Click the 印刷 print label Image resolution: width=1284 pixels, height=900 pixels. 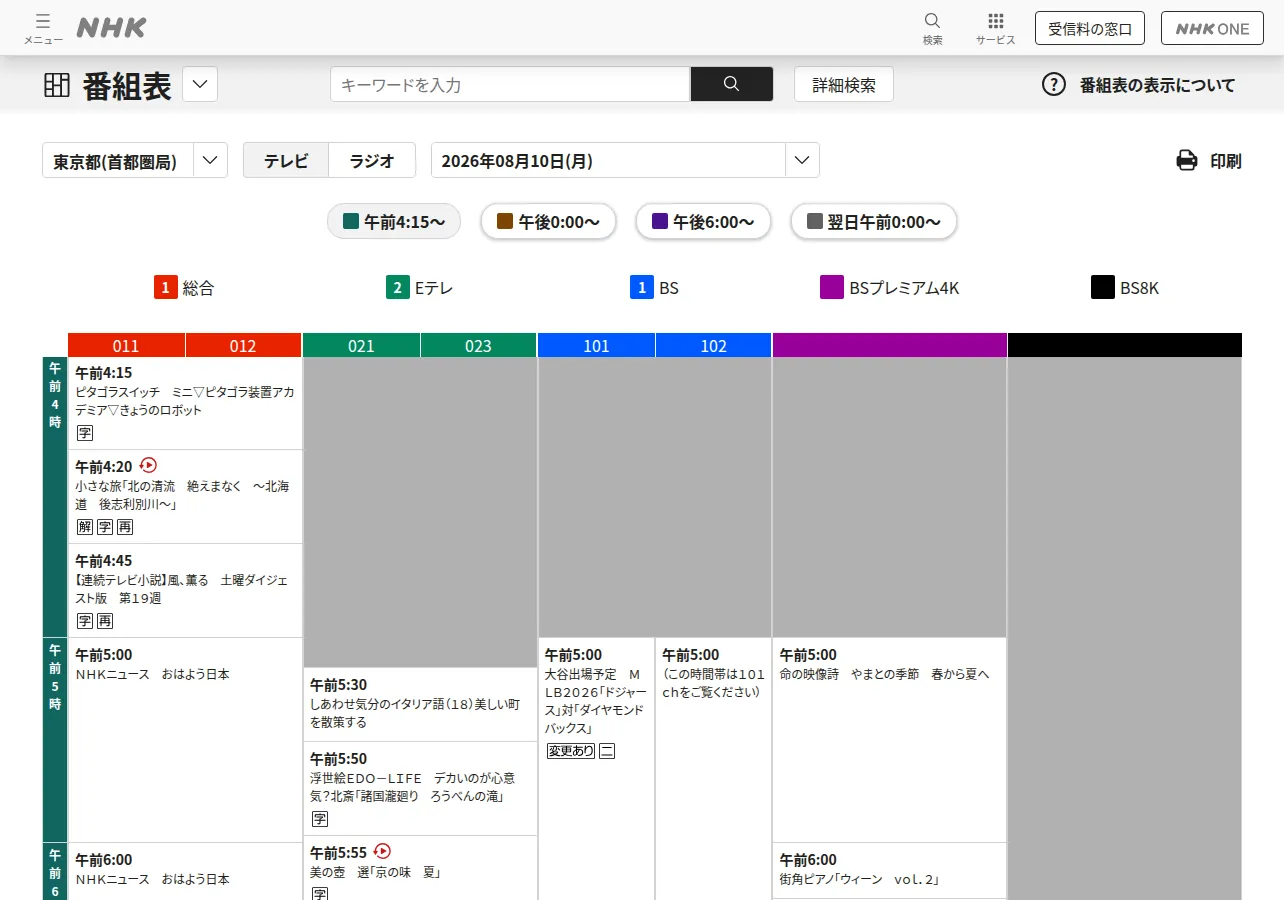coord(1226,160)
